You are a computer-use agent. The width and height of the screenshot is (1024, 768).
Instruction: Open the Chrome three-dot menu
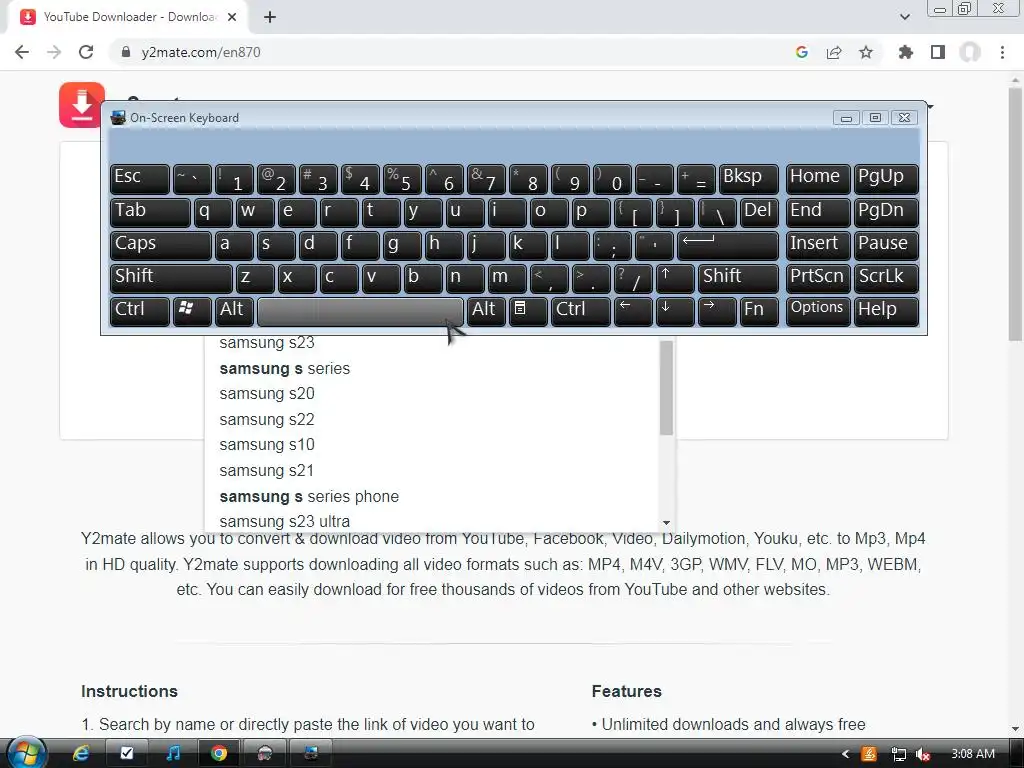pyautogui.click(x=1002, y=52)
